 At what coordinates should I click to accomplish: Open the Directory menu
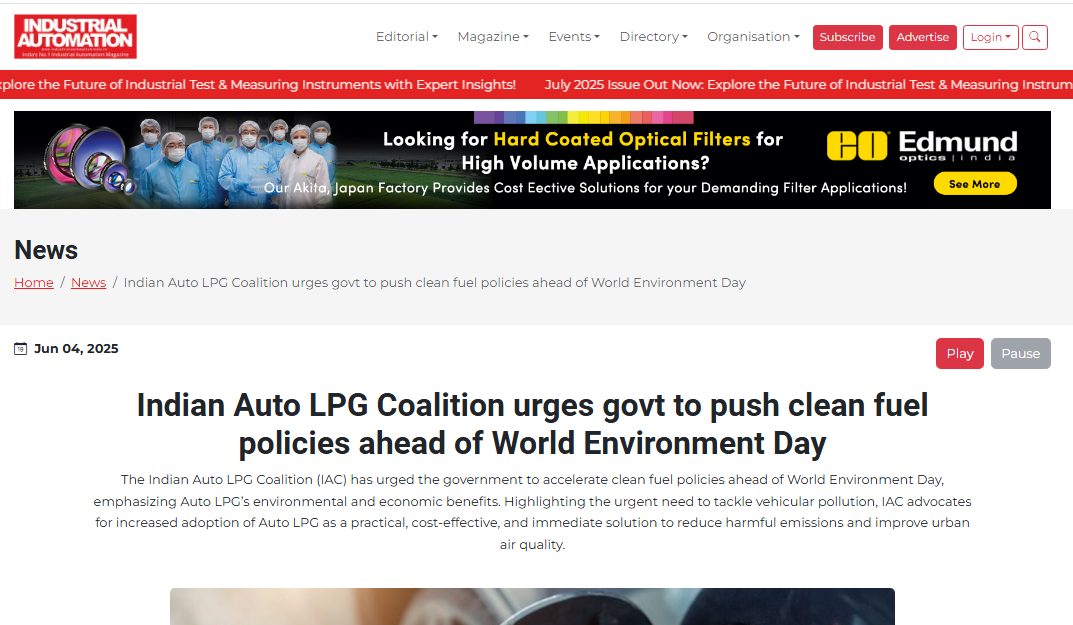pos(653,37)
